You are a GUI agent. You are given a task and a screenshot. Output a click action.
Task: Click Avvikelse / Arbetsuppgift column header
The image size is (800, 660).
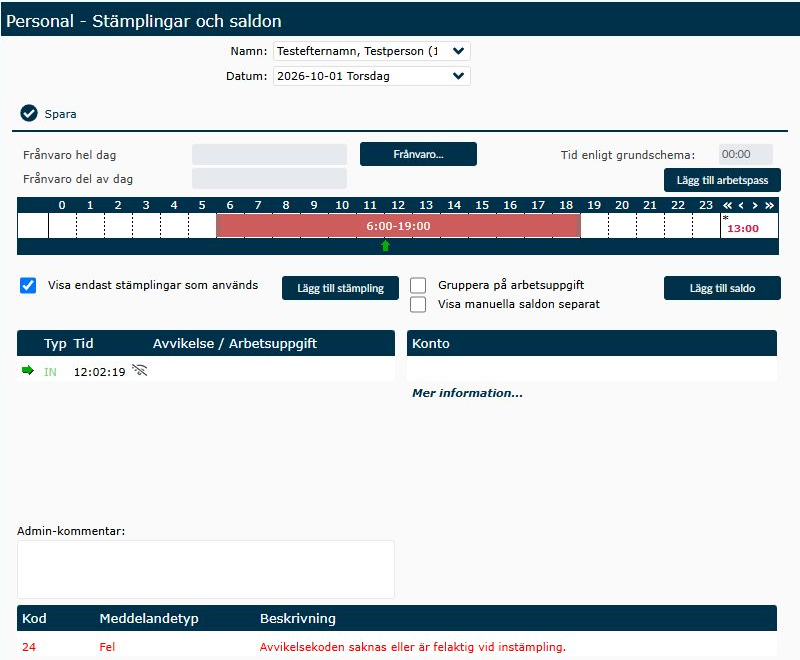[235, 343]
